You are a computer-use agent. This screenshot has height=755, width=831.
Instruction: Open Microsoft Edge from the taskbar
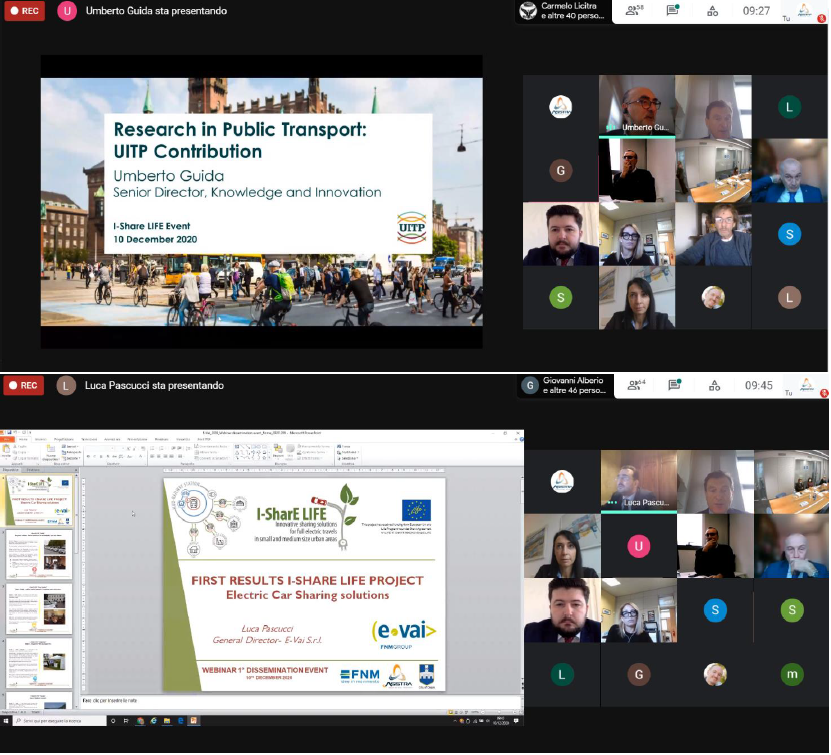point(180,721)
